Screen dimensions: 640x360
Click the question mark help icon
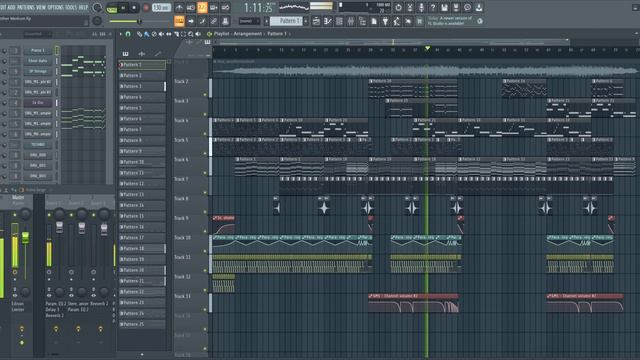433,7
